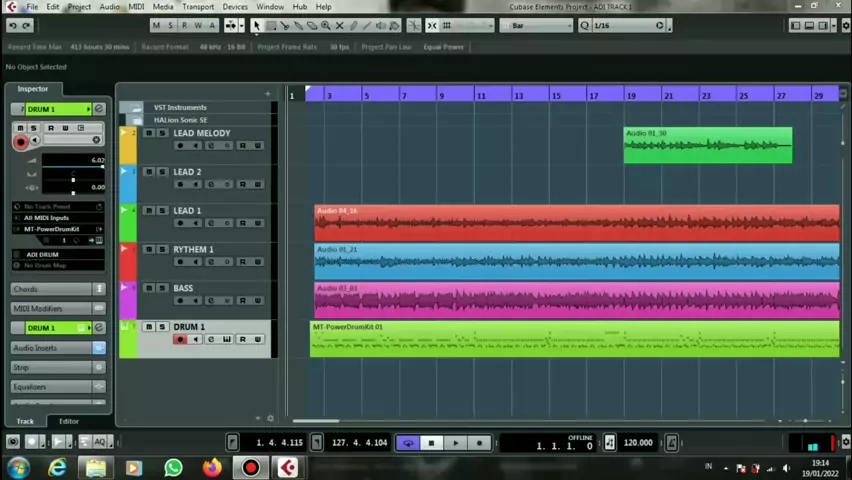Click the Stop button in transport
Viewport: 852px width, 480px height.
click(x=431, y=443)
